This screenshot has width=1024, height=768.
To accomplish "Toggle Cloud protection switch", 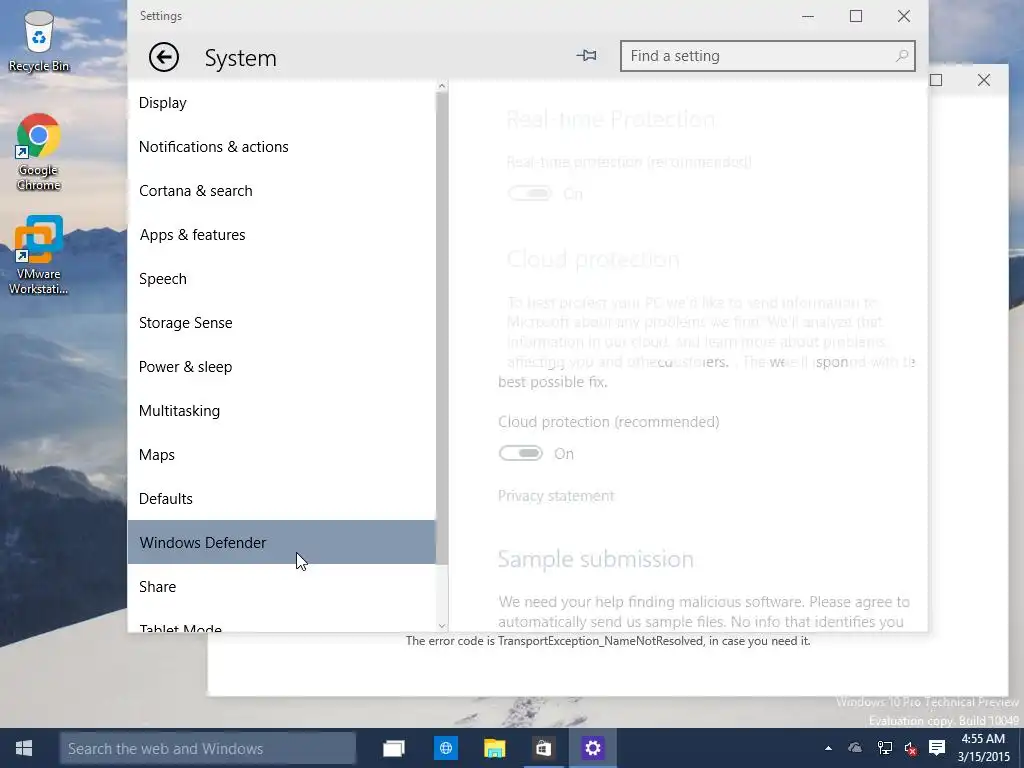I will tap(520, 453).
